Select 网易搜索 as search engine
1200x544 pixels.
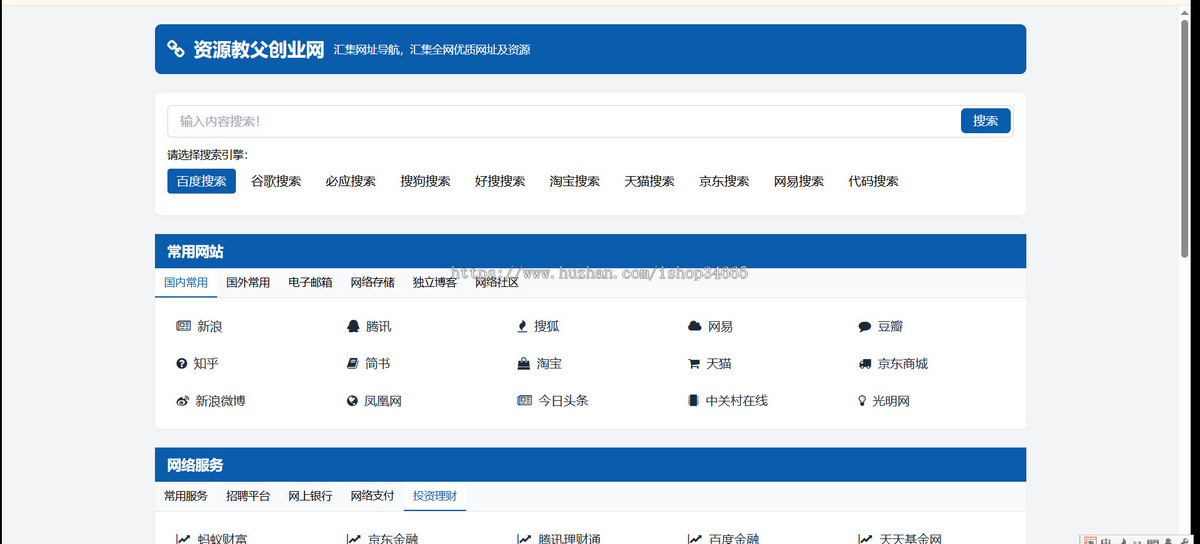tap(799, 181)
